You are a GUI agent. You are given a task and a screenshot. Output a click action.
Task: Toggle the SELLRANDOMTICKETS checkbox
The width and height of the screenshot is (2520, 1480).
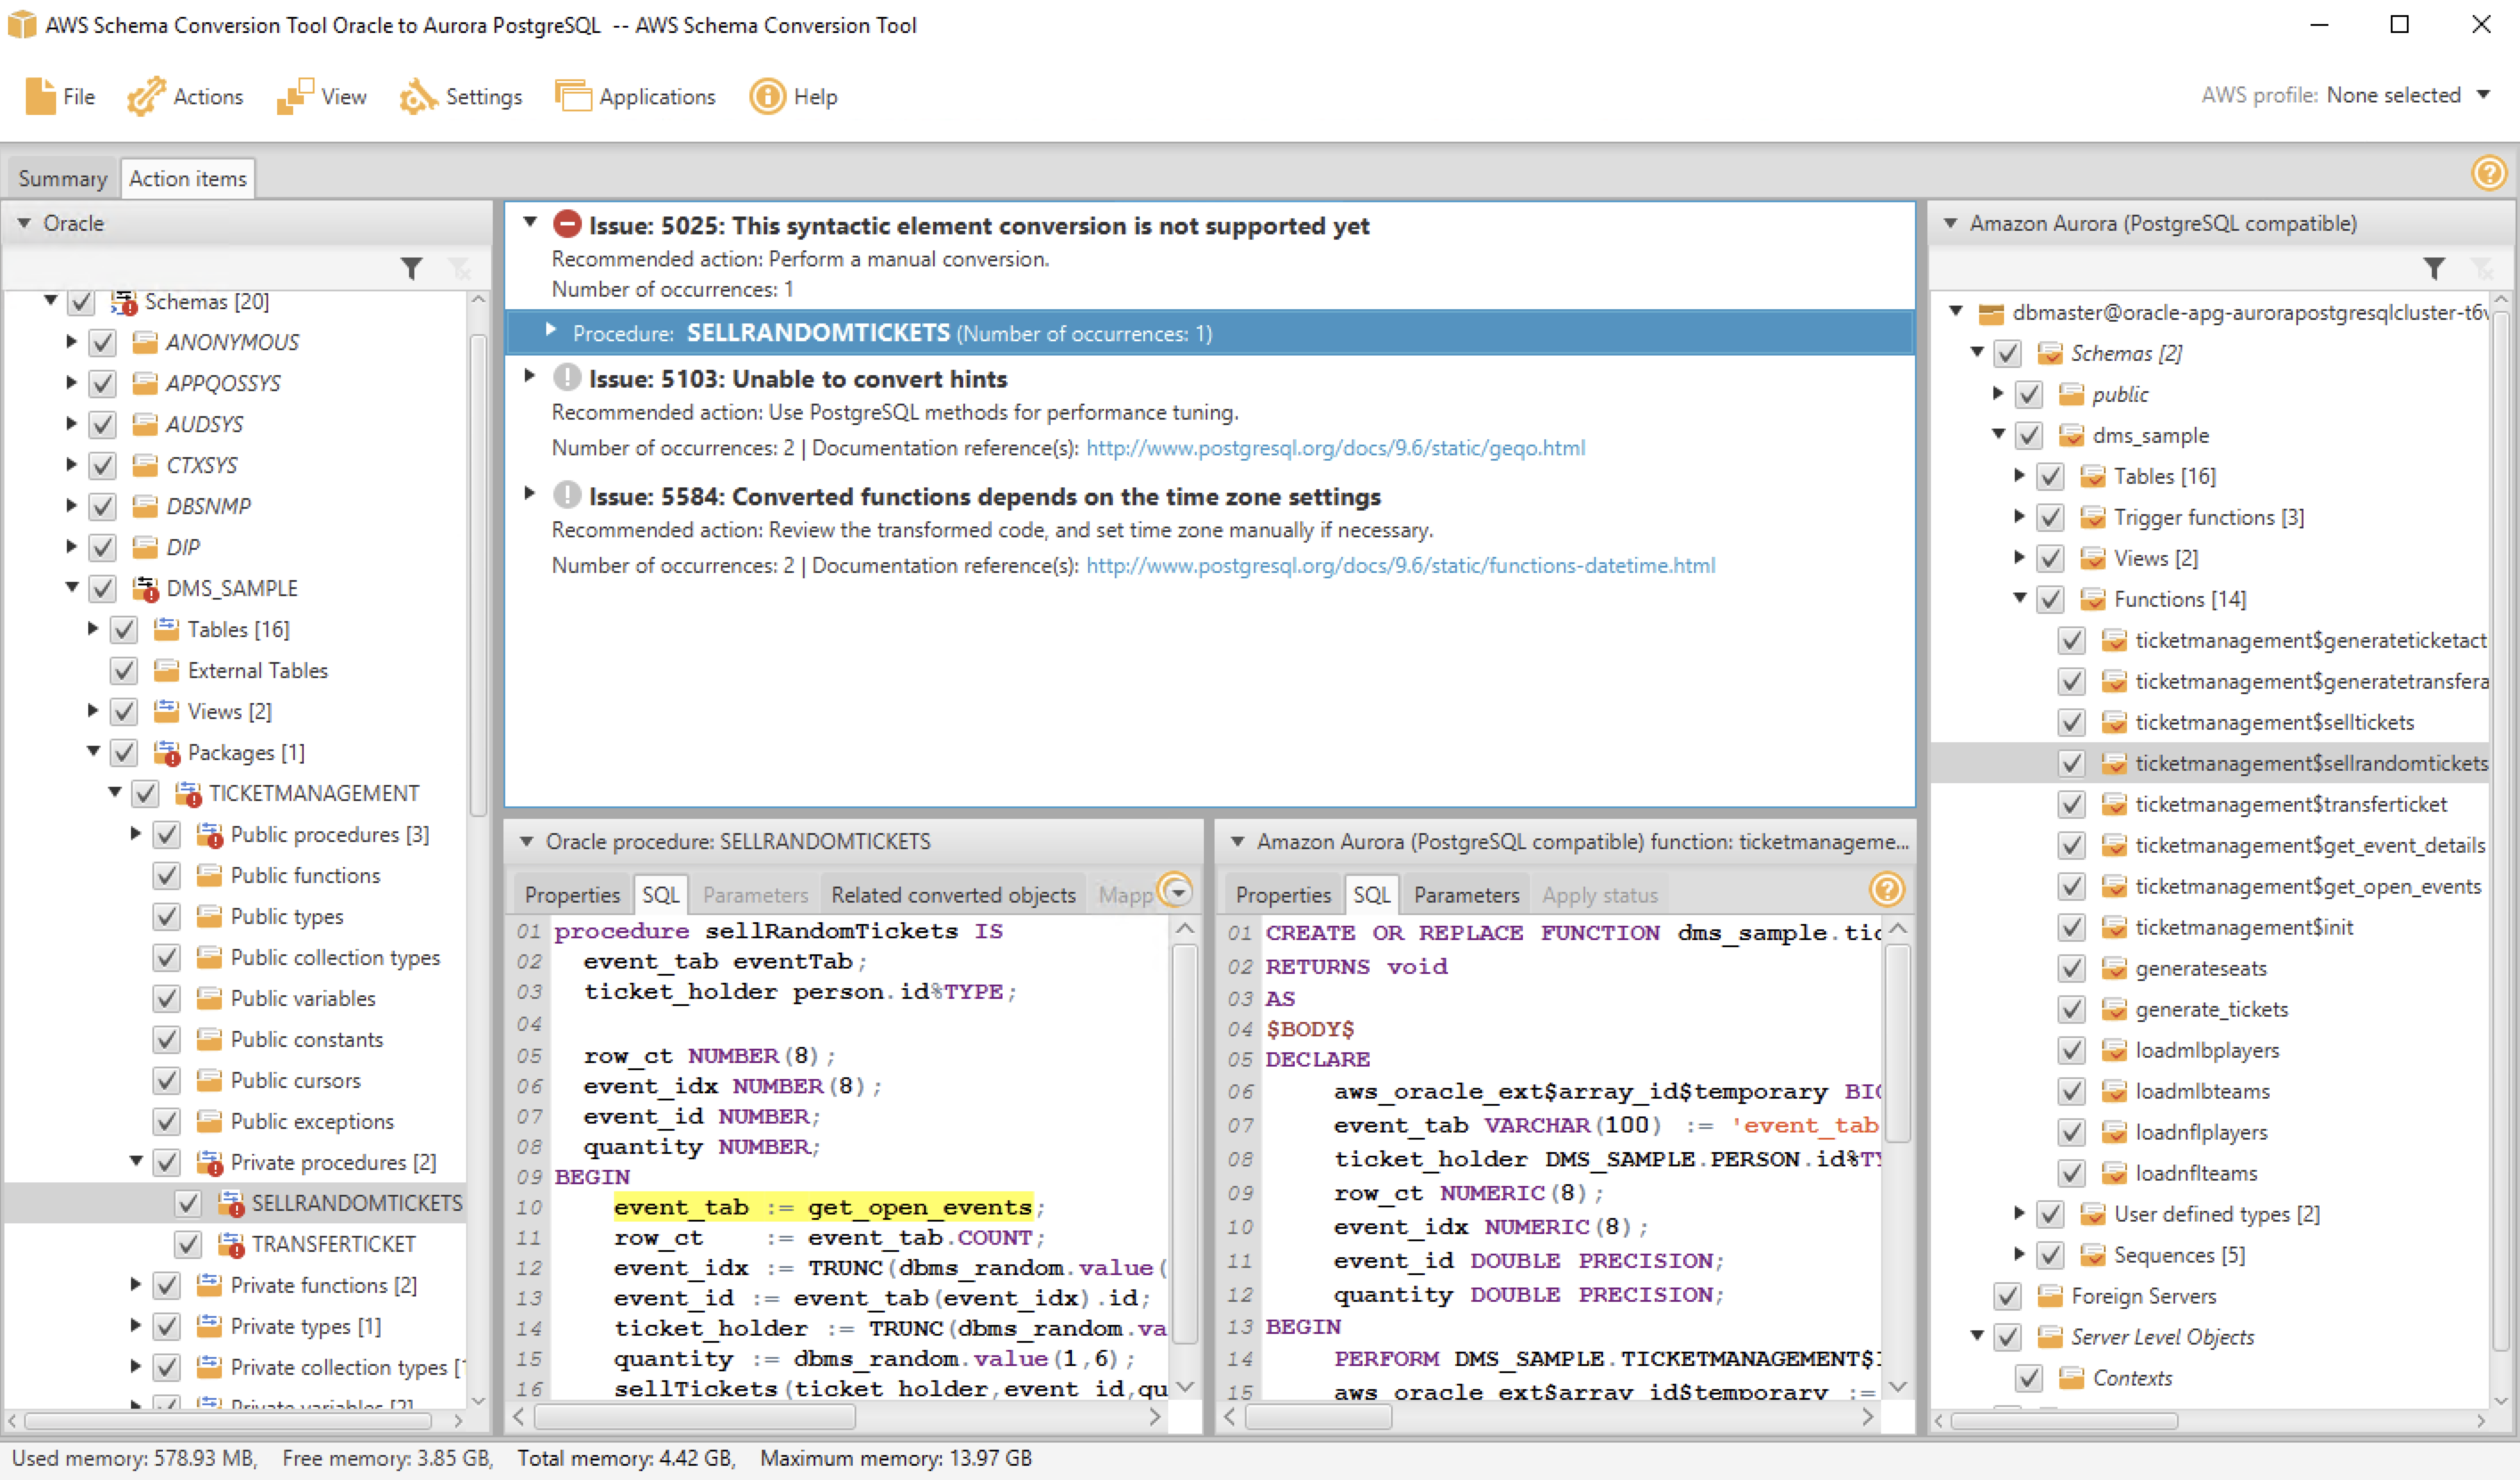[x=187, y=1203]
